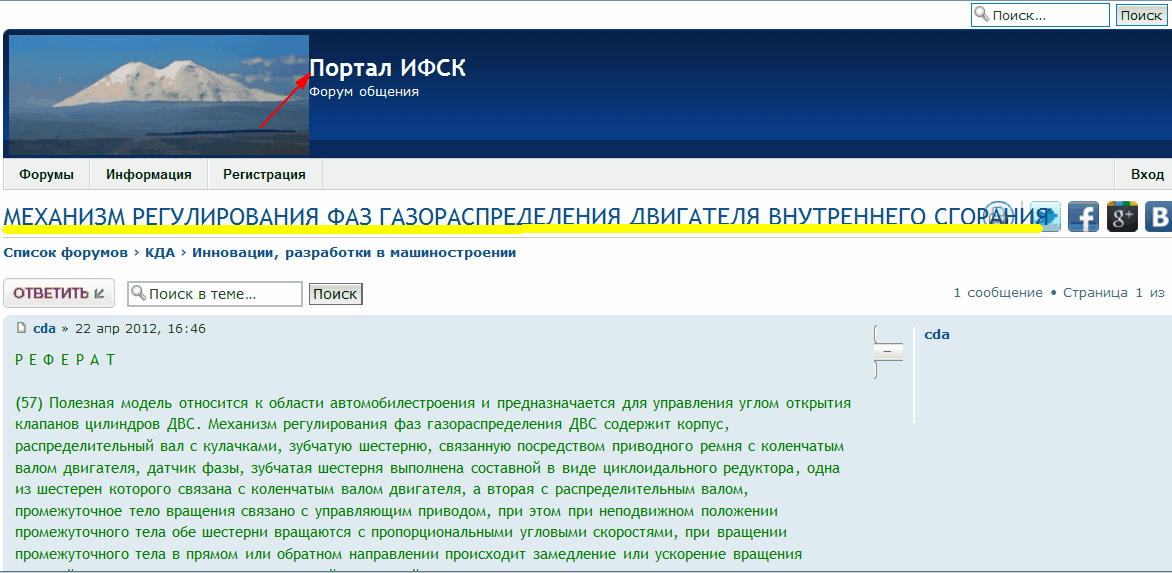Open the КДА breadcrumb link
The image size is (1172, 573).
point(160,252)
